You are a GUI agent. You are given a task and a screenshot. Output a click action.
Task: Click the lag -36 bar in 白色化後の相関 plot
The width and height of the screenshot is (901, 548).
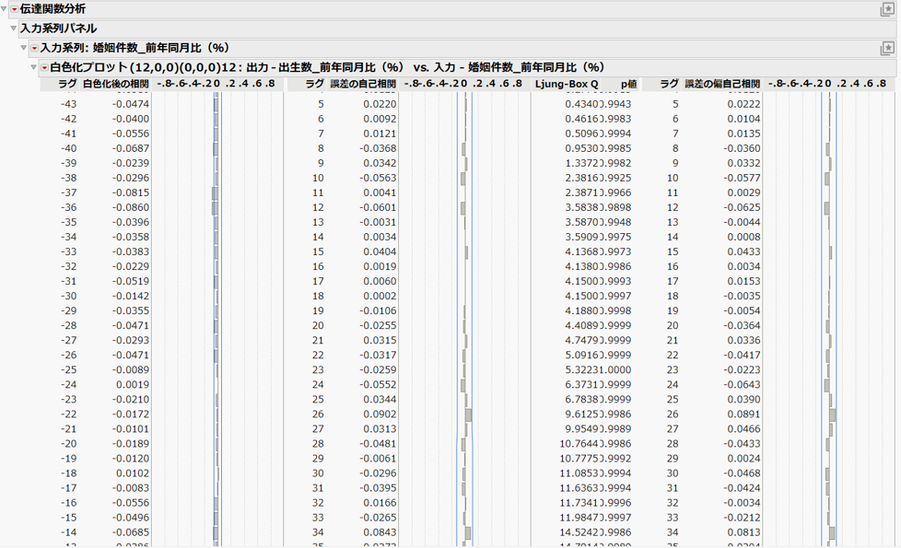coord(214,208)
